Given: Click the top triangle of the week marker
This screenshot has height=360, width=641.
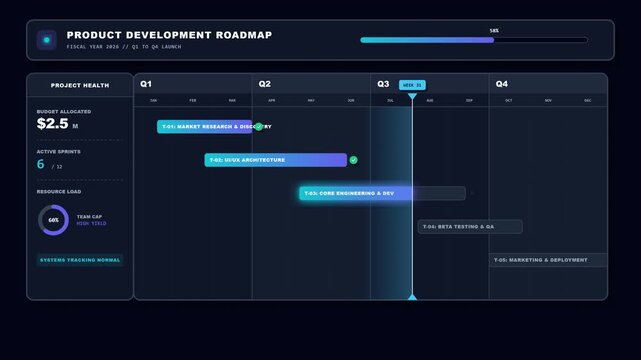Looking at the screenshot, I should pos(412,96).
